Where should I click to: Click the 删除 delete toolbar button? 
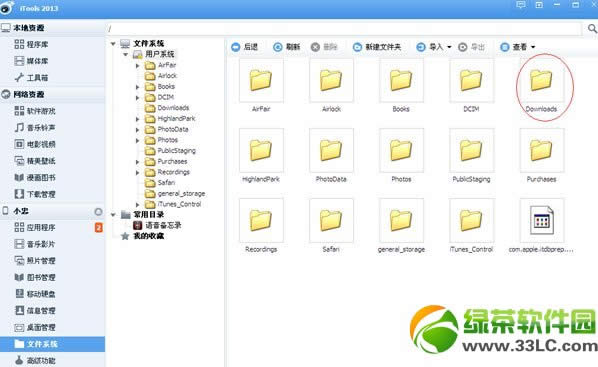point(324,47)
